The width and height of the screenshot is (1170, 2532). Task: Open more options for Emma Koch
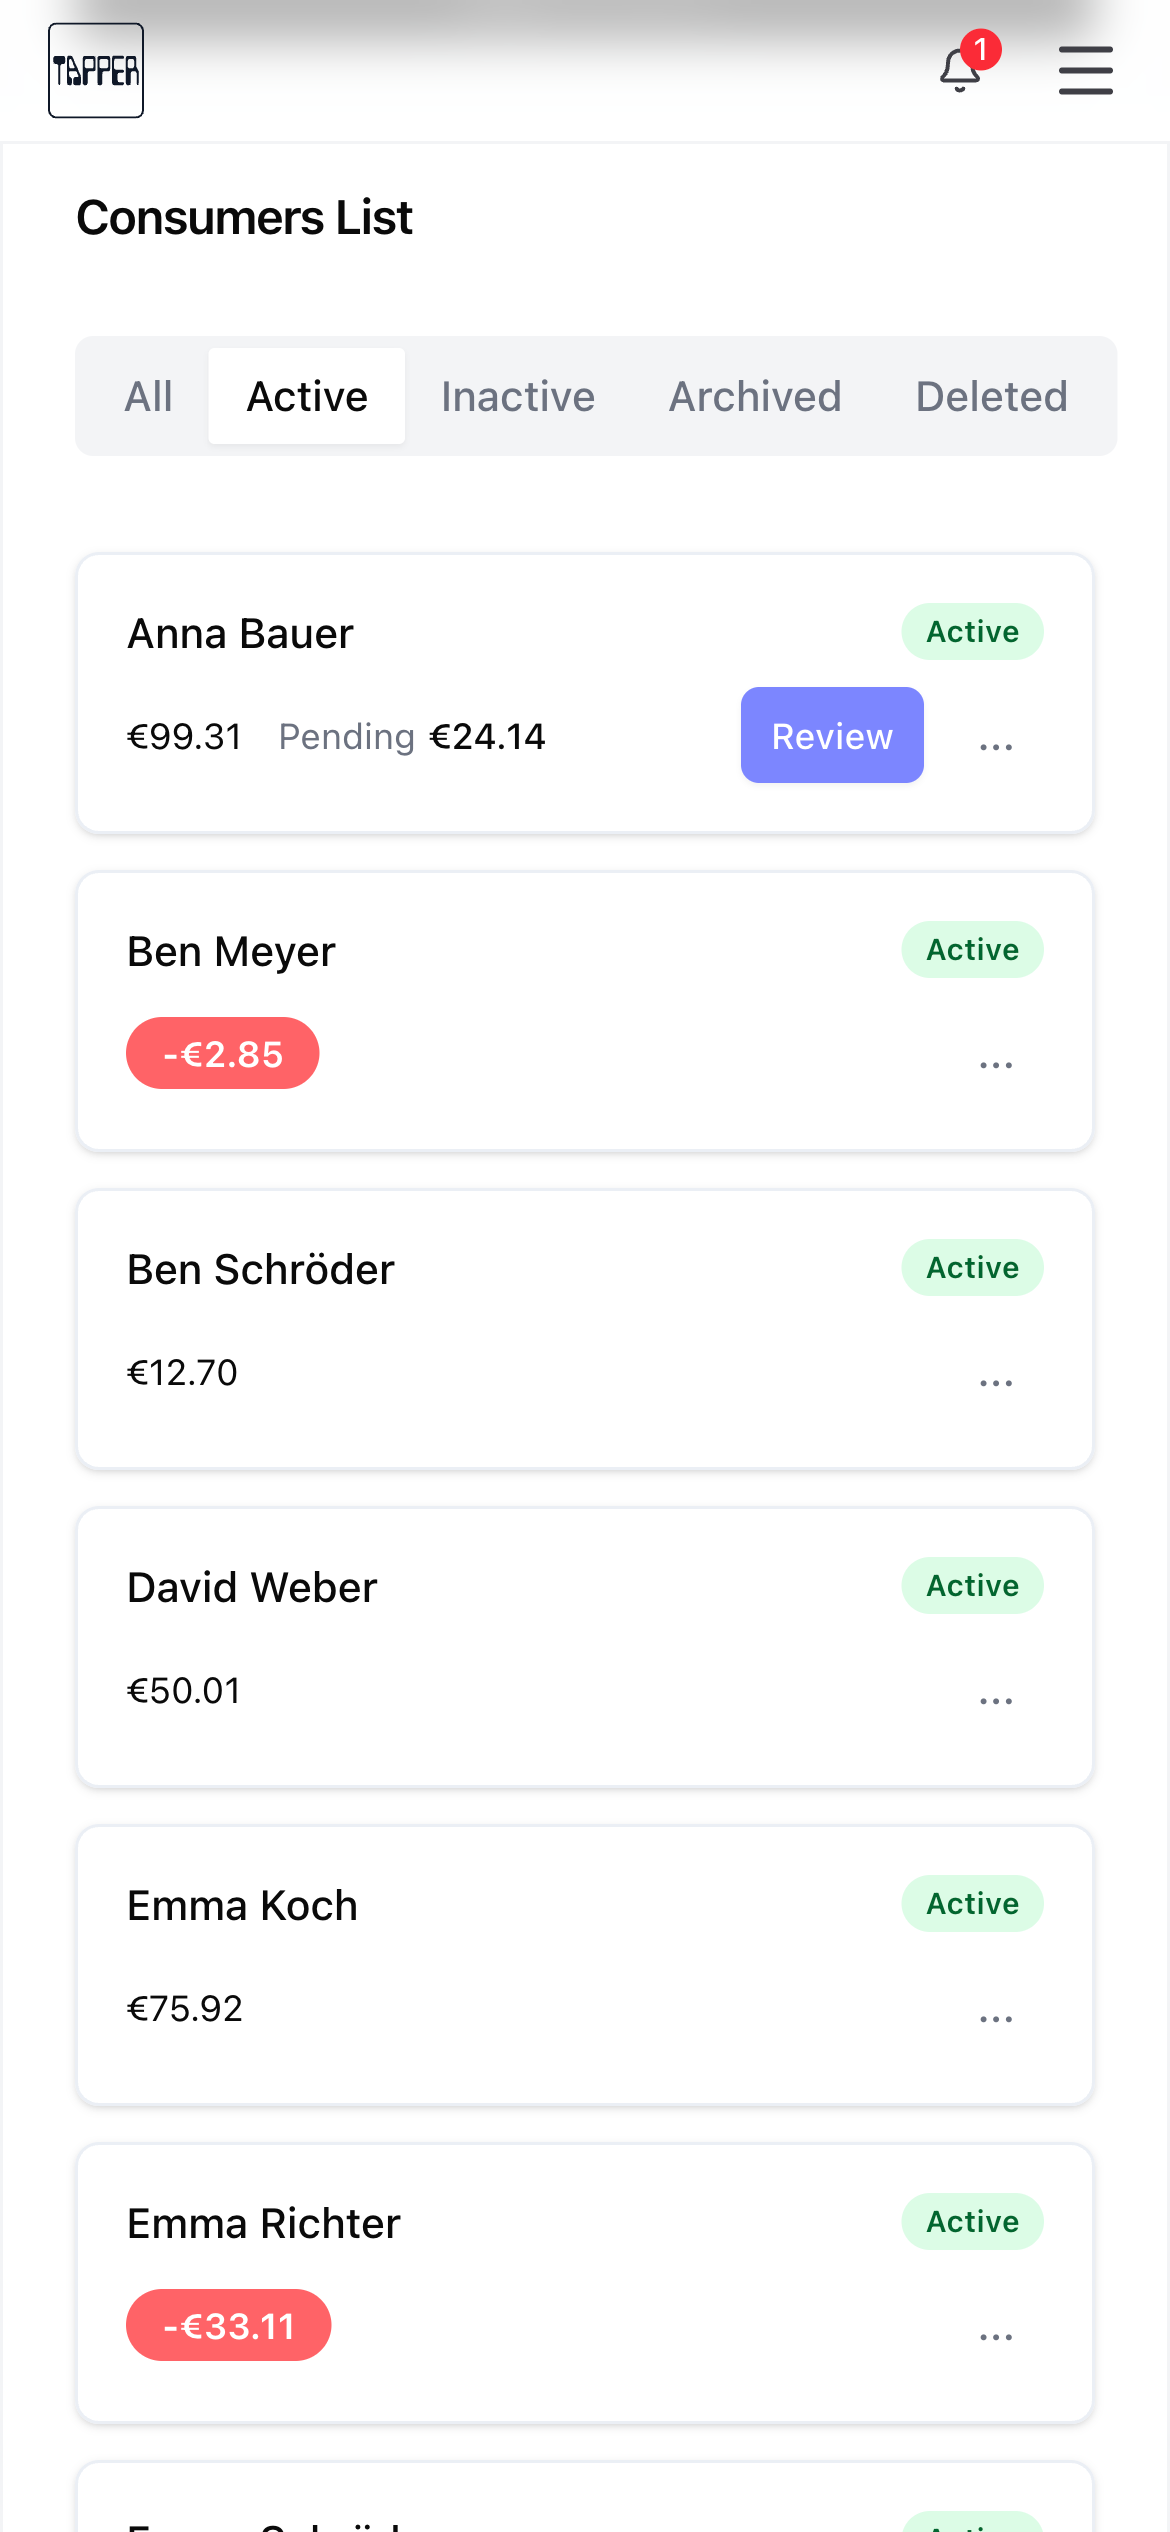[996, 2019]
